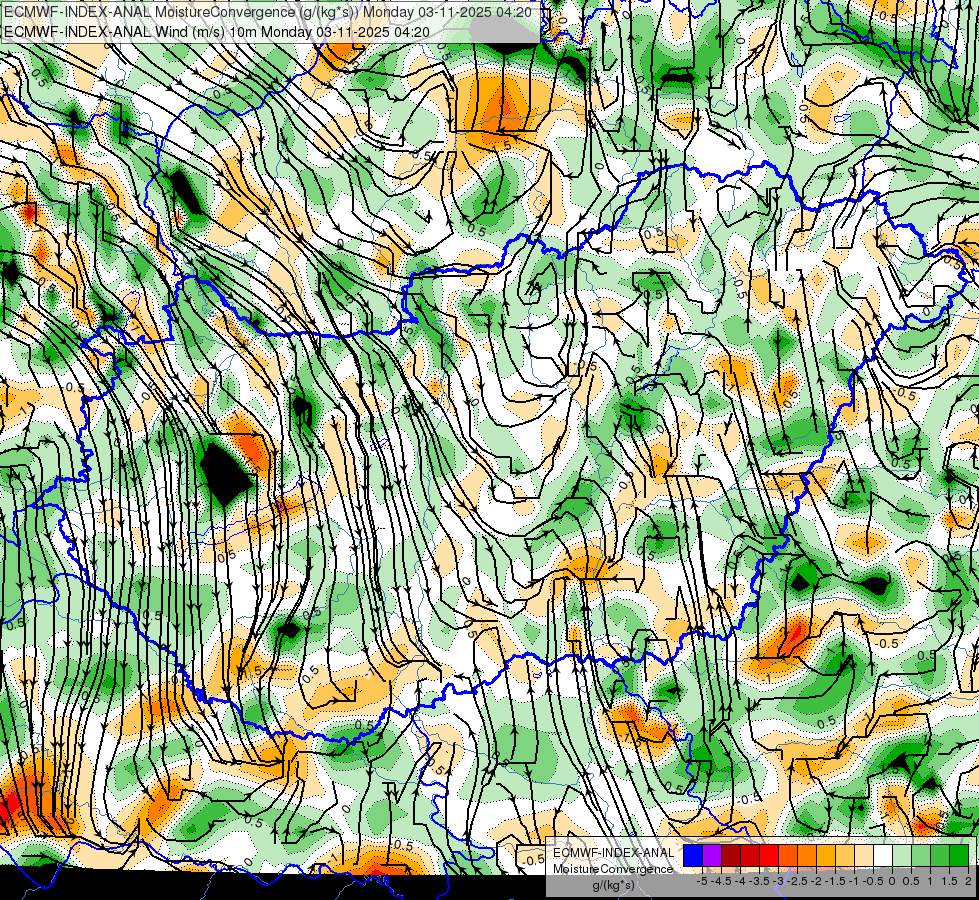
Task: Click the legend's positive 1 tick label
Action: [930, 881]
